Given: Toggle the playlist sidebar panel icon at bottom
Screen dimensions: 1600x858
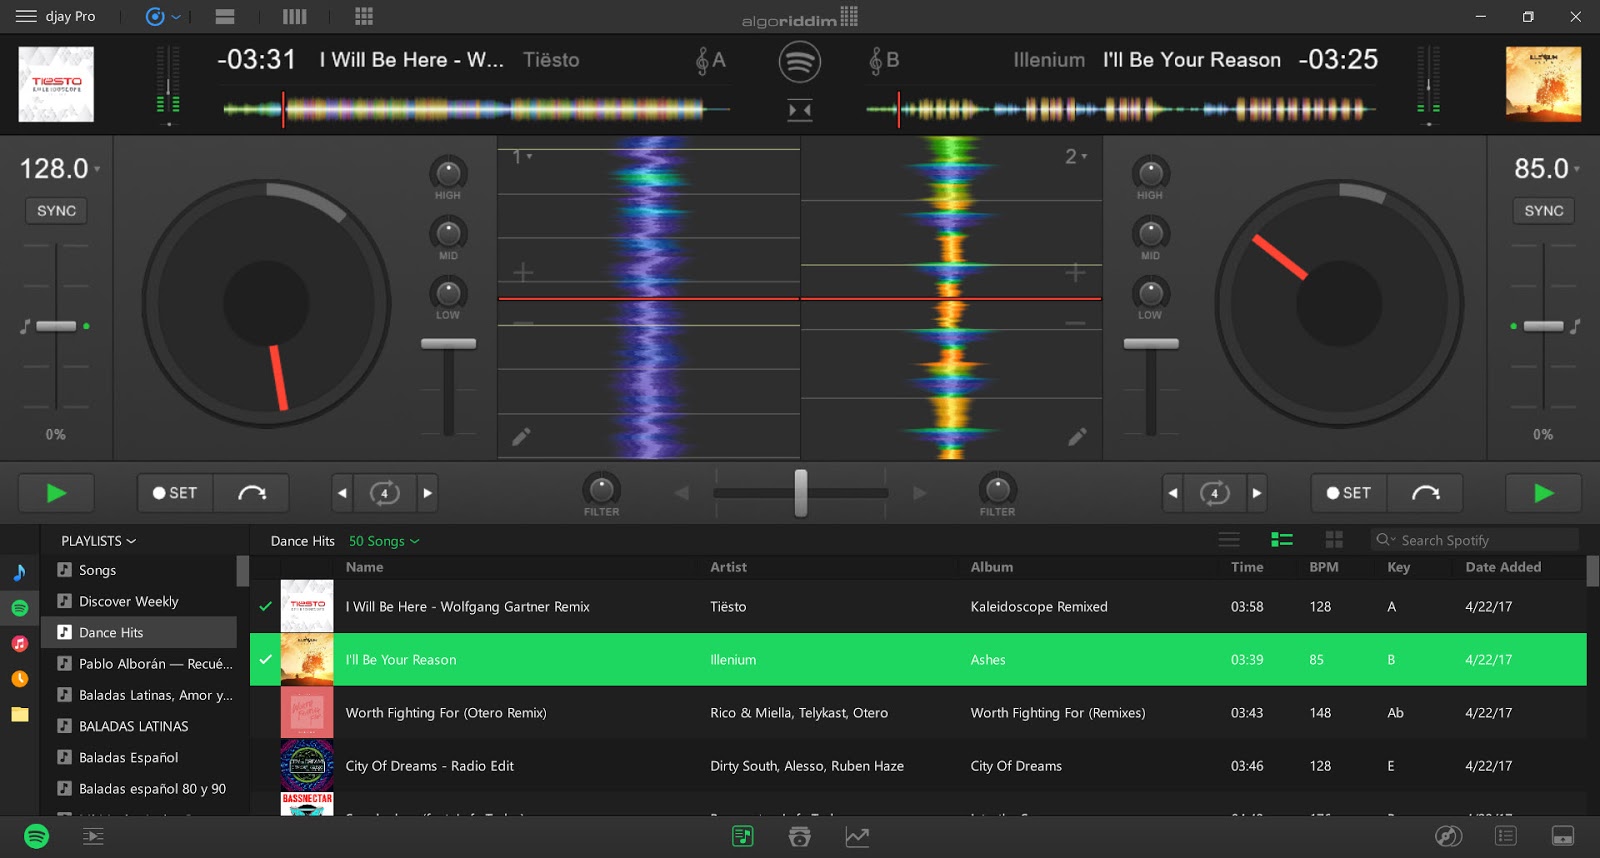Looking at the screenshot, I should click(93, 836).
